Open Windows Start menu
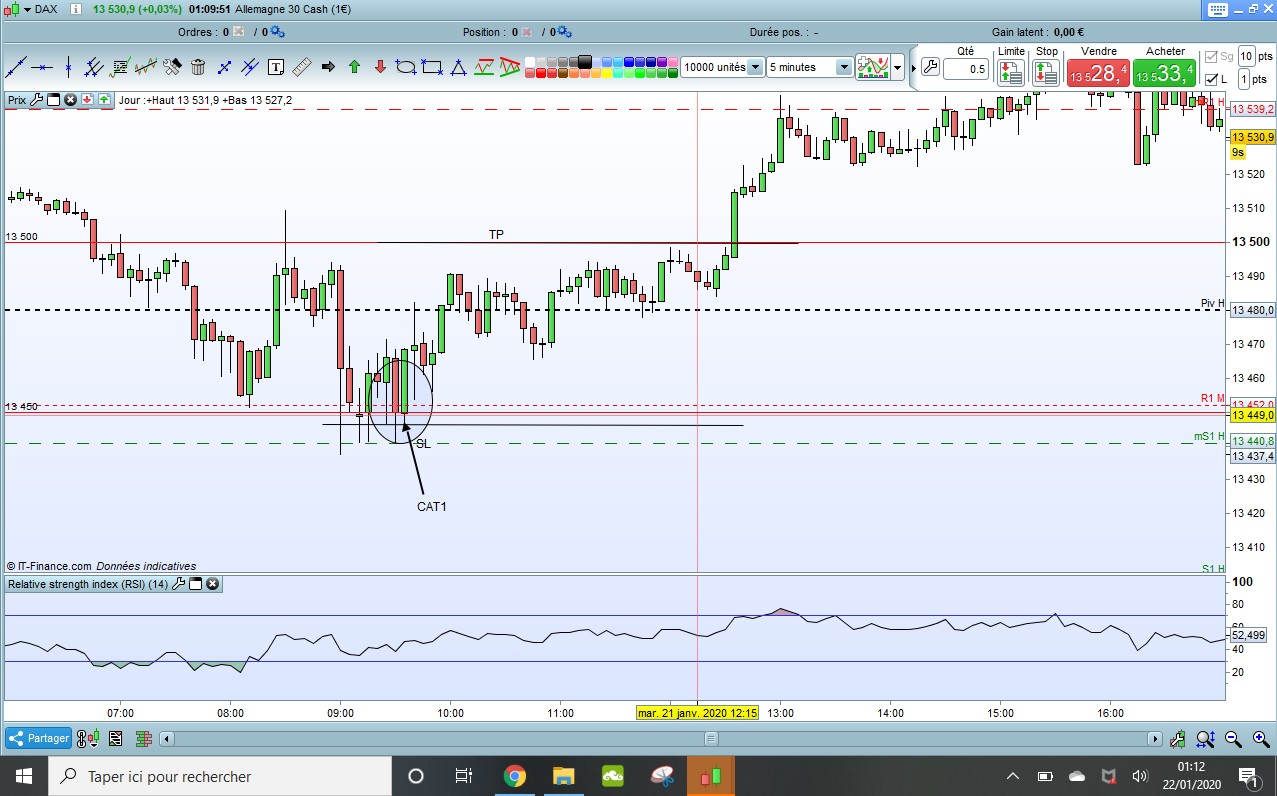Image resolution: width=1277 pixels, height=796 pixels. (23, 776)
